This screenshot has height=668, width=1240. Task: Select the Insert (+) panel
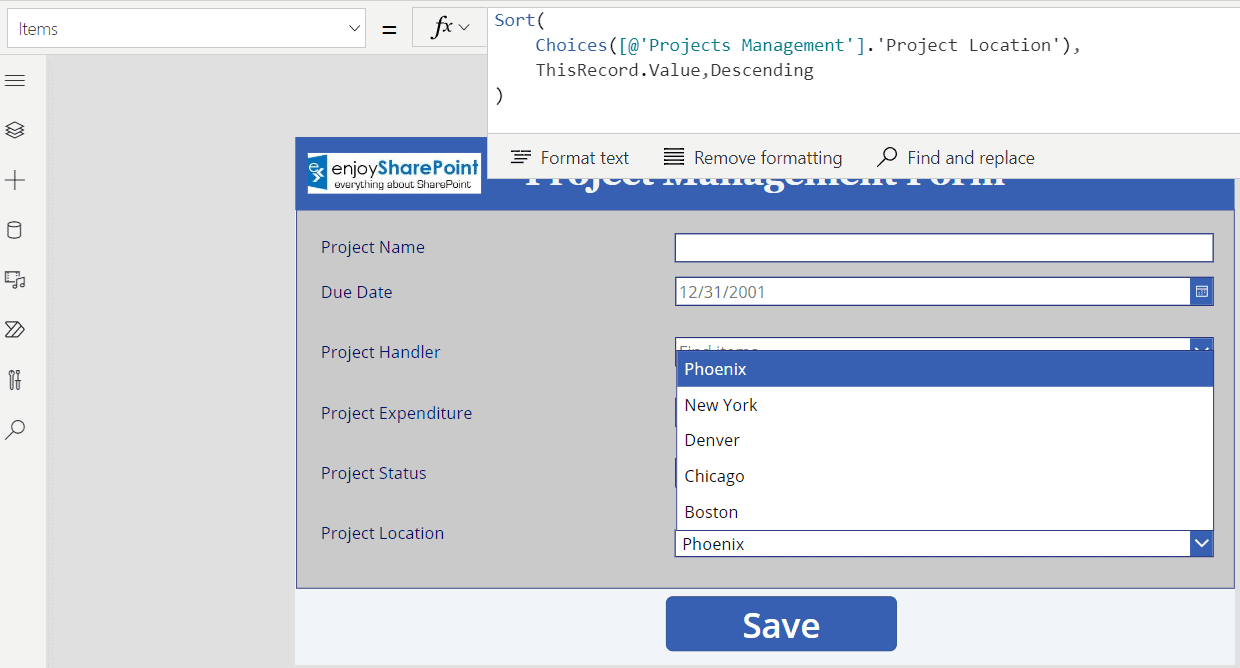15,180
